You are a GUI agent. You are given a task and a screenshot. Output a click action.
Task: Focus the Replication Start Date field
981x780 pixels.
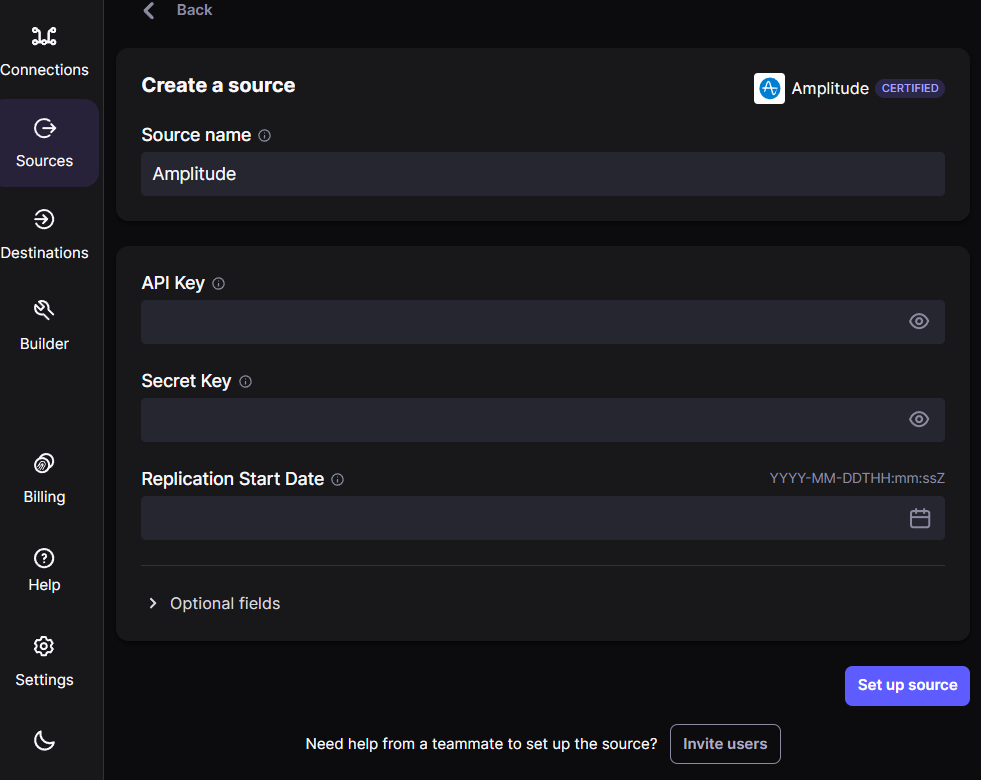click(x=542, y=518)
